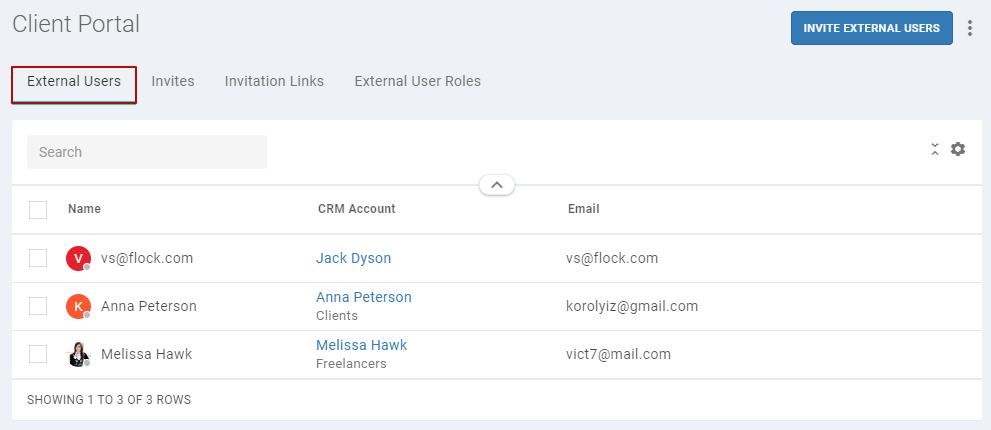This screenshot has width=991, height=430.
Task: Click into the Search field
Action: (147, 152)
